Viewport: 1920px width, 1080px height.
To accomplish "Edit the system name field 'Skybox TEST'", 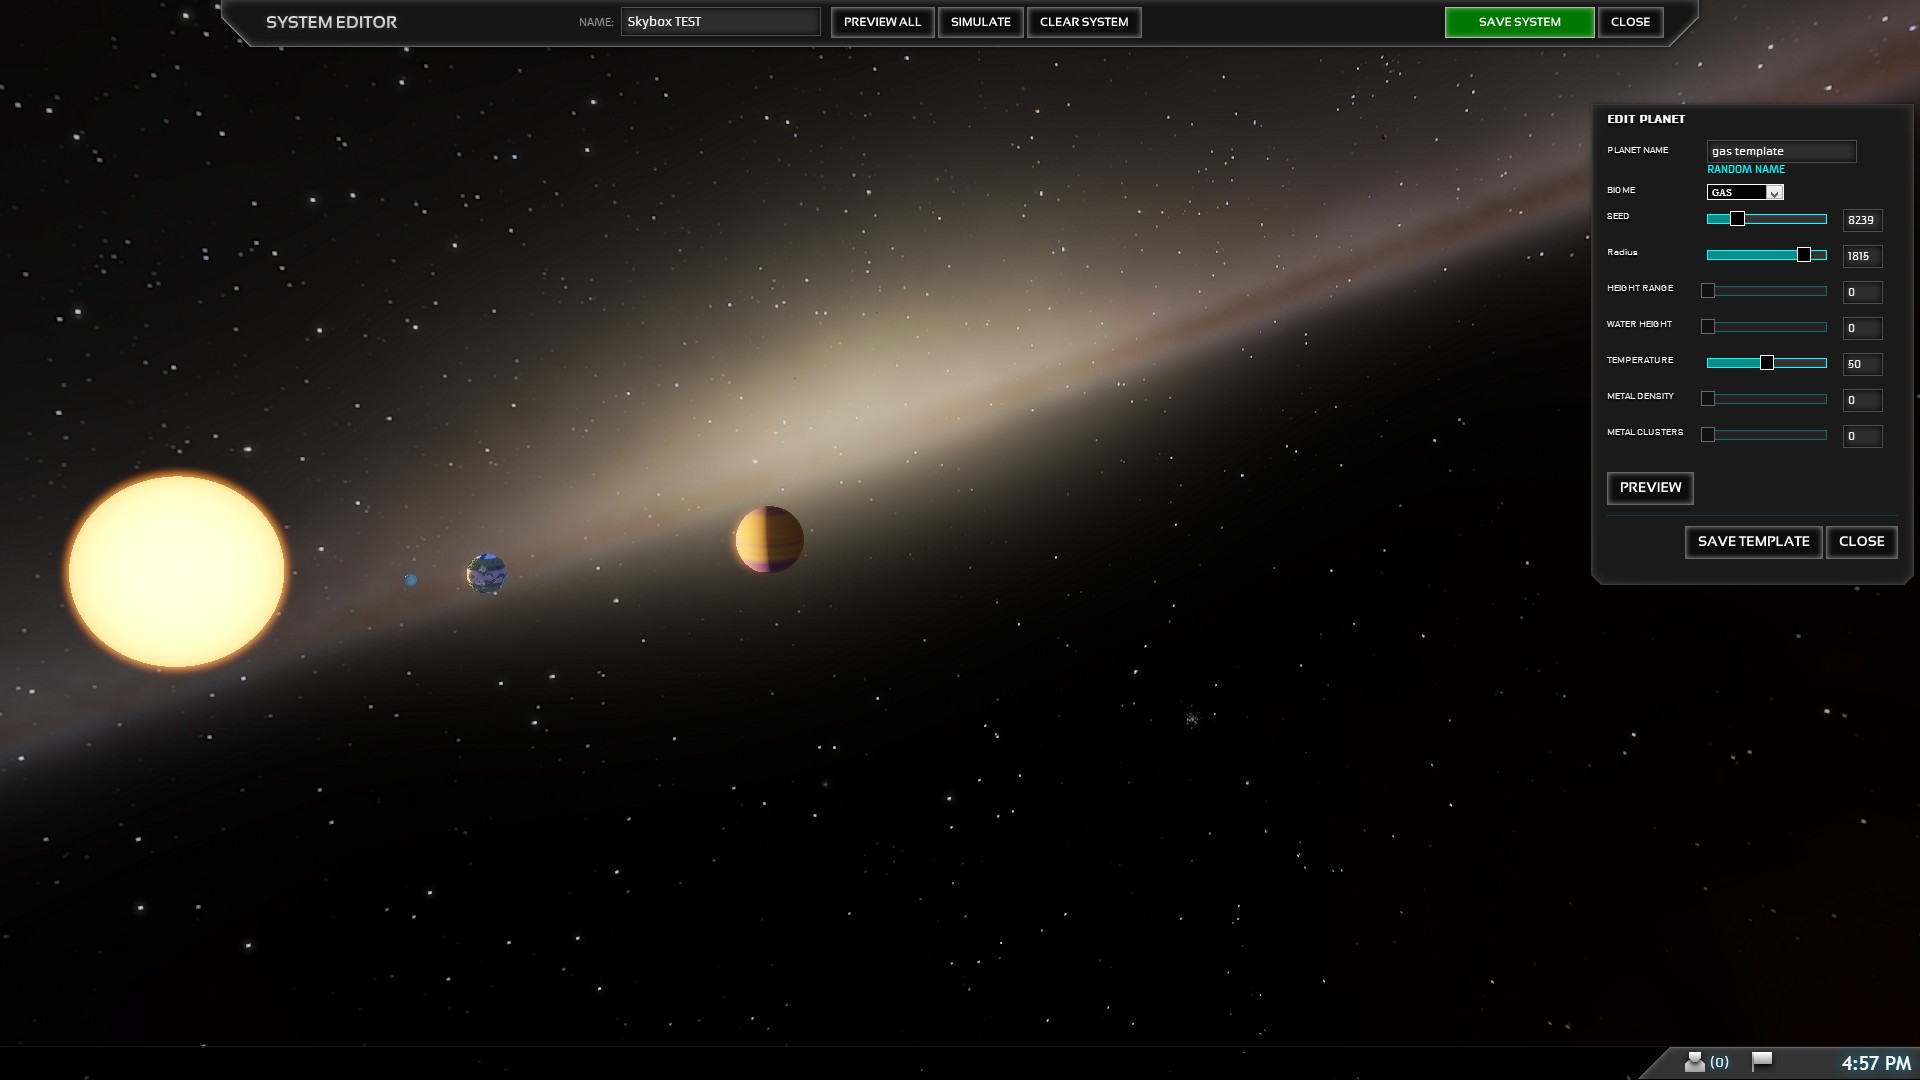I will click(720, 22).
